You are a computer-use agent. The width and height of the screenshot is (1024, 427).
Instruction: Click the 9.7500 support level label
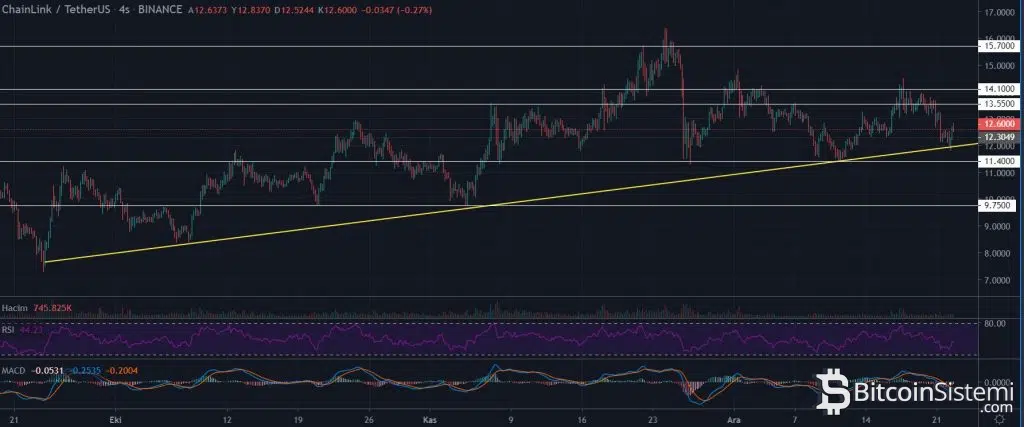[1000, 205]
